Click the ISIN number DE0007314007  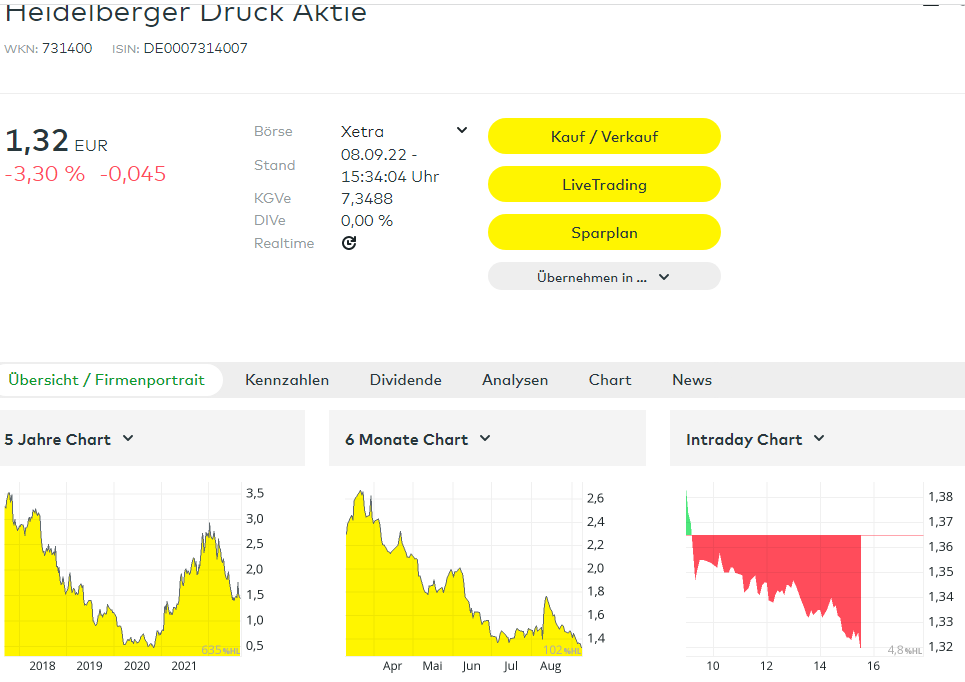[x=195, y=48]
